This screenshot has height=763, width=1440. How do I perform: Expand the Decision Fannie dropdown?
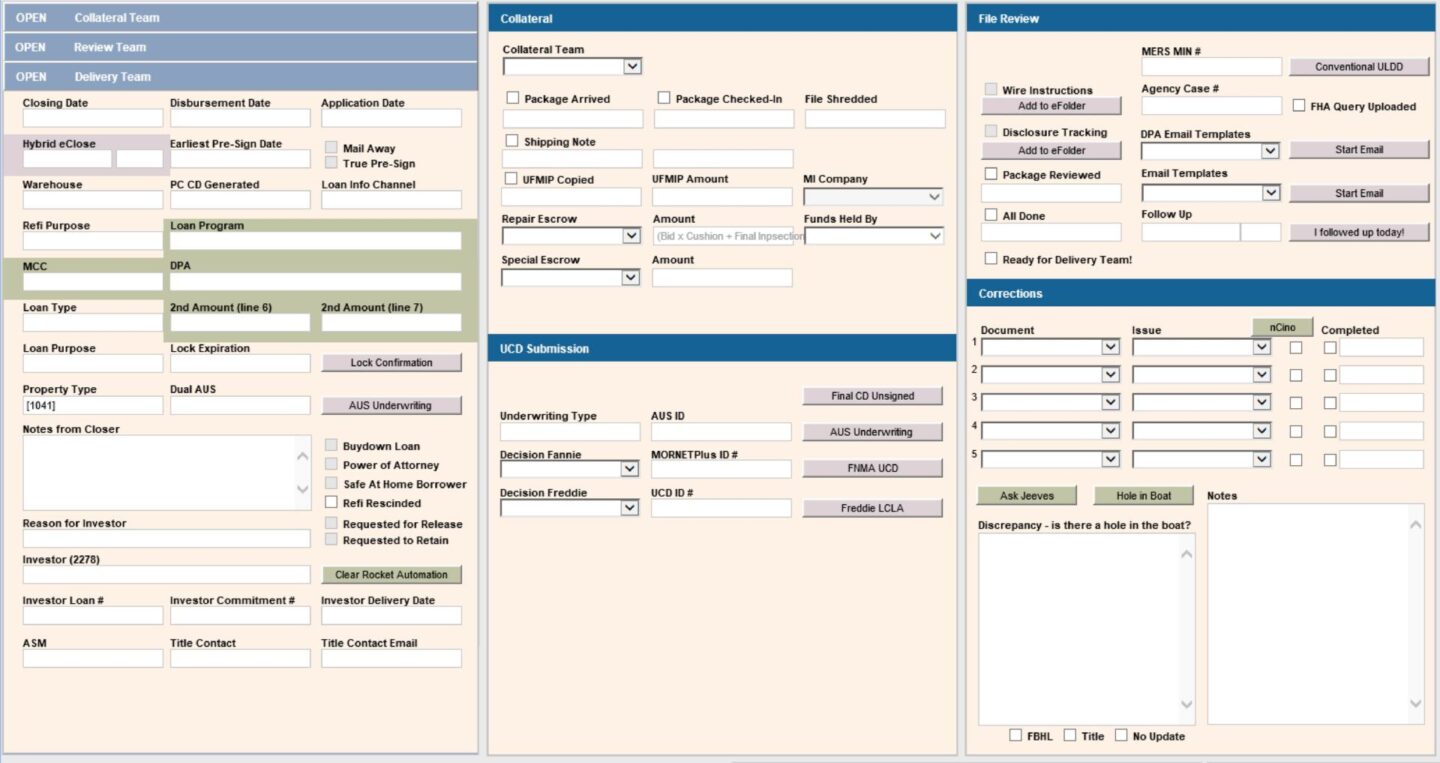click(x=629, y=469)
